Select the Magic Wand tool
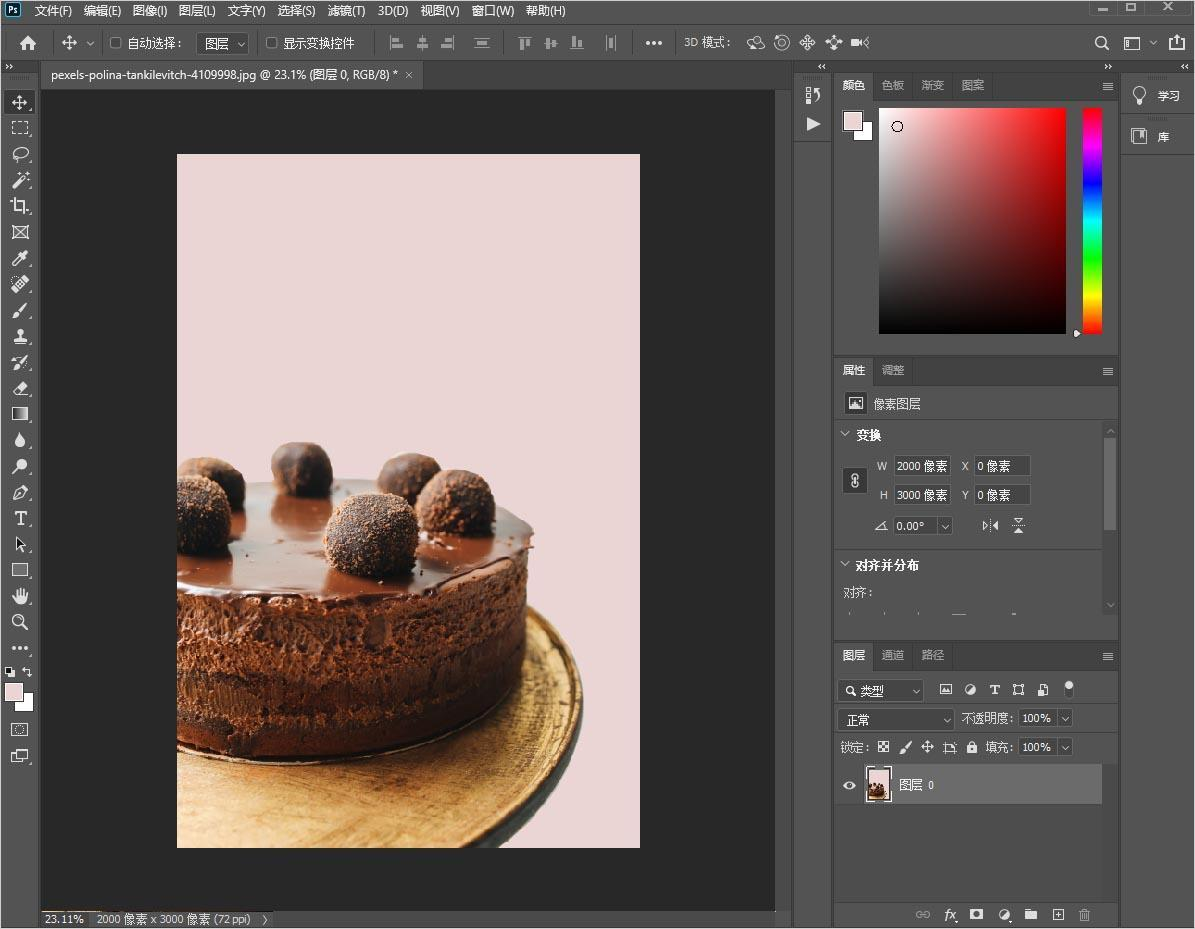This screenshot has height=929, width=1195. point(20,180)
